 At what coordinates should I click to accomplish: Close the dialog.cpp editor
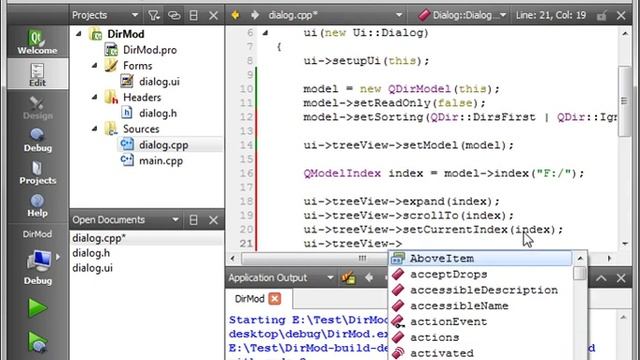(621, 16)
